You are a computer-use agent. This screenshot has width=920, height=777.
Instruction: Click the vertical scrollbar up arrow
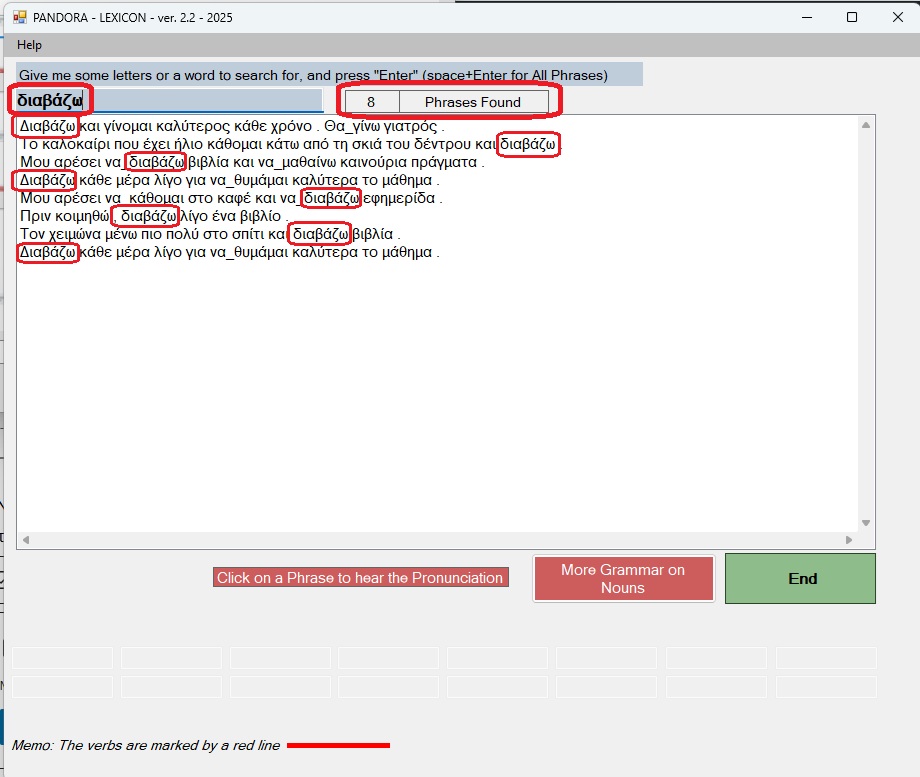point(867,124)
